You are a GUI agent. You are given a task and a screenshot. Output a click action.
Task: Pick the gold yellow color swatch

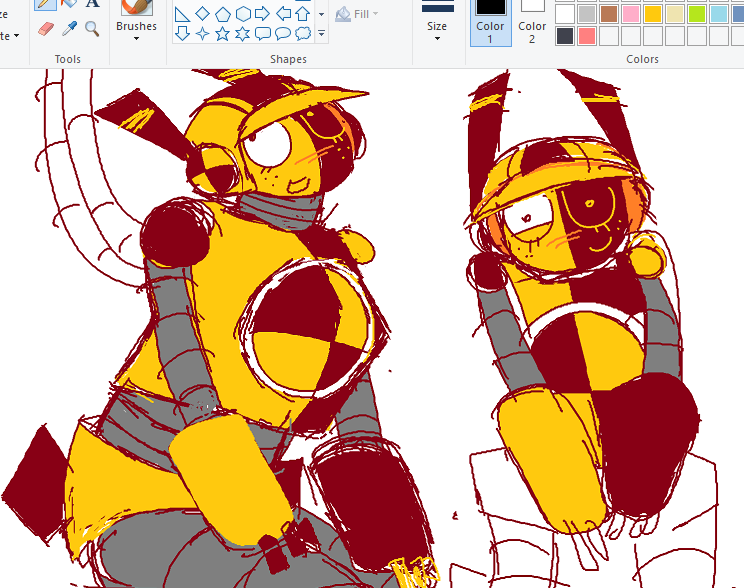(653, 14)
